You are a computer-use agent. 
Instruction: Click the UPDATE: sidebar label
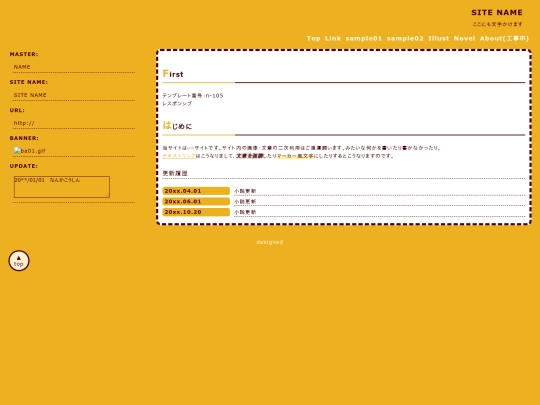point(24,166)
